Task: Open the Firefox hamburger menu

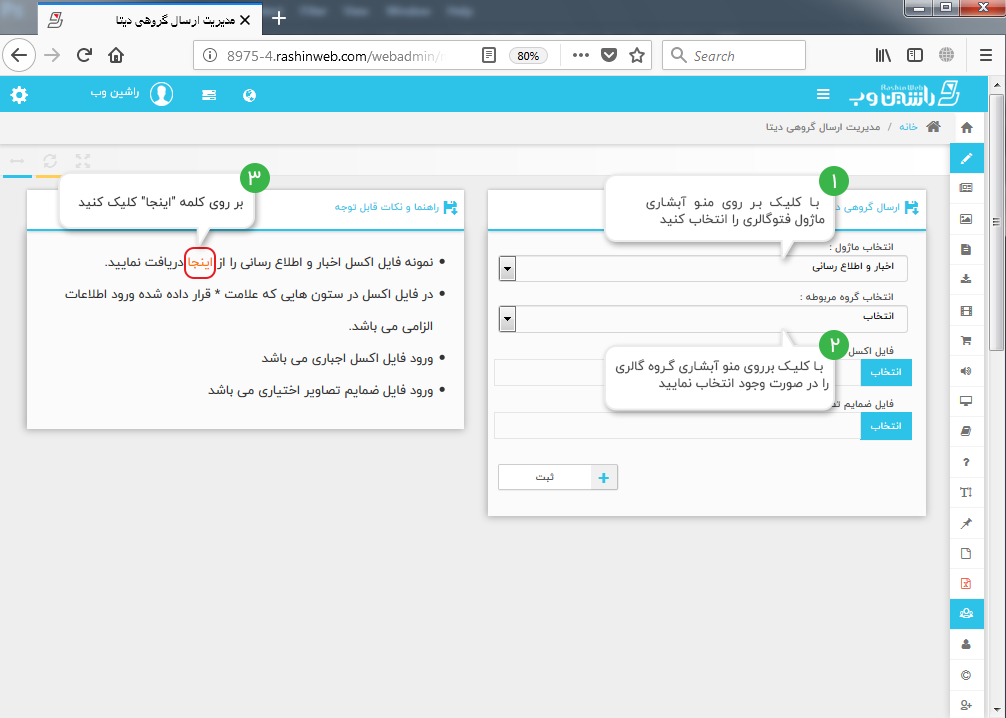Action: (986, 55)
